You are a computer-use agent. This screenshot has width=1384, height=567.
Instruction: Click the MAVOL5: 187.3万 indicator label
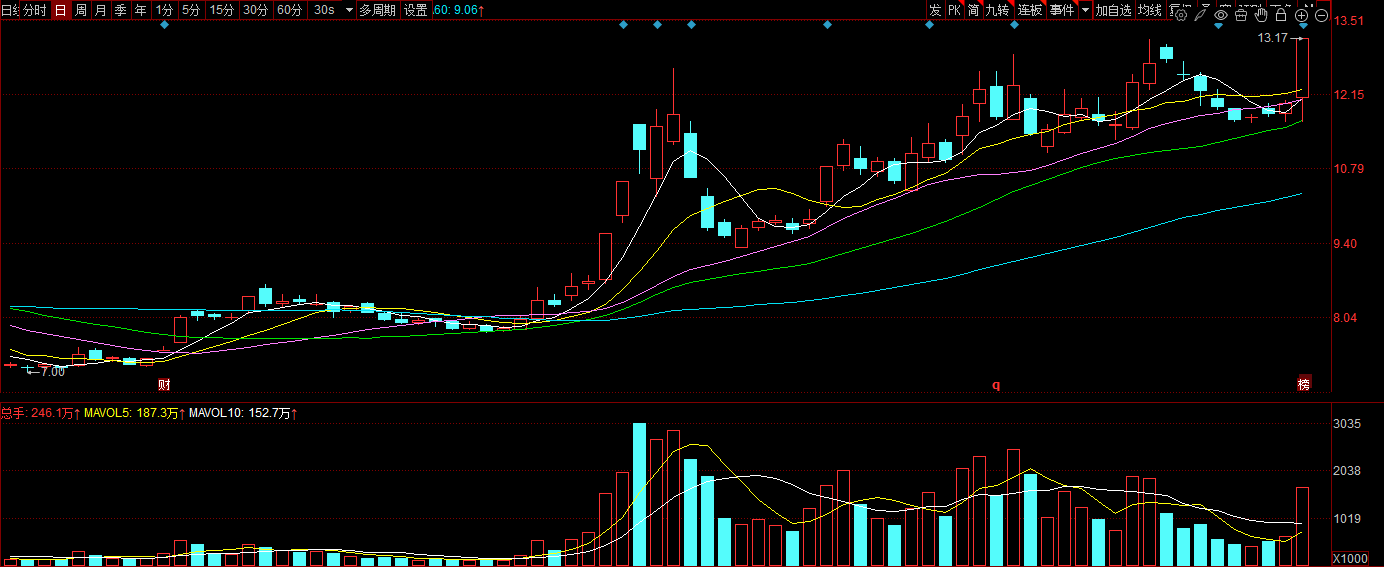click(x=135, y=412)
